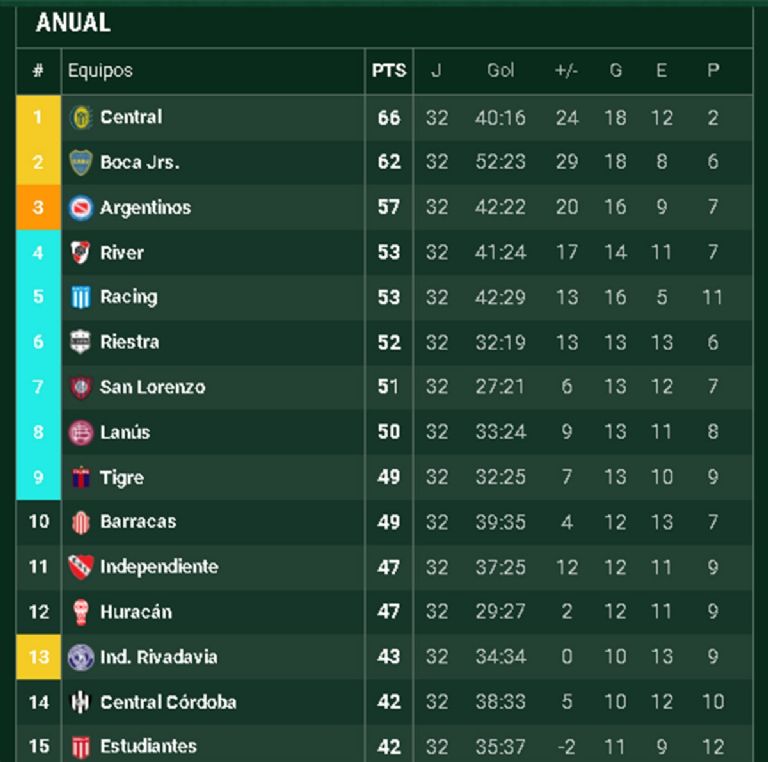
Task: Click the Boca Jrs. club badge
Action: pos(80,162)
